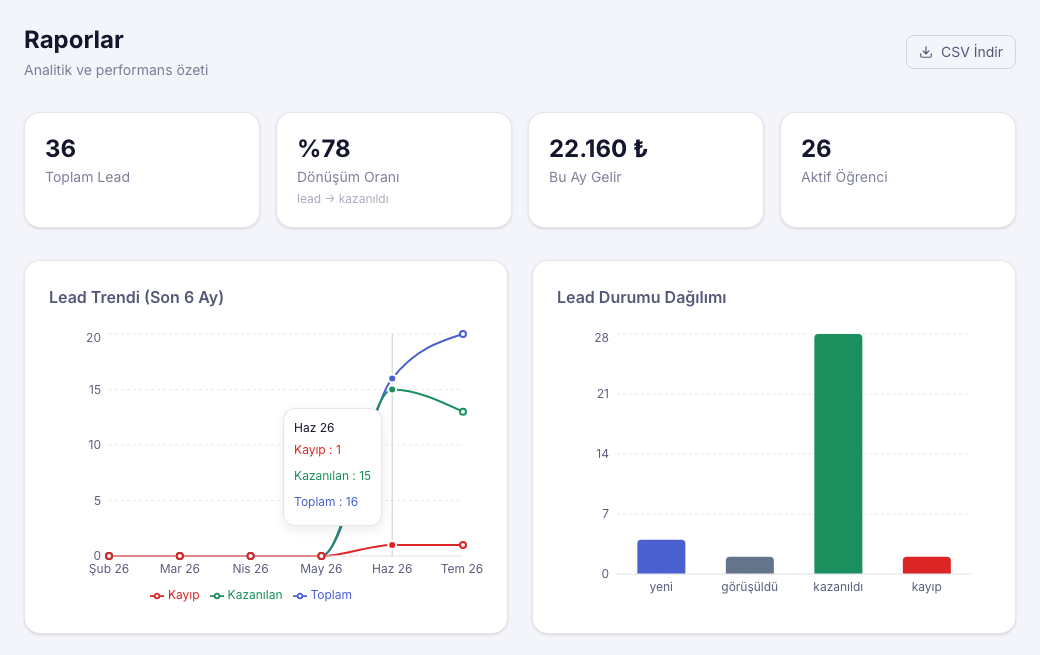Click "Kazanılan : 15" in the tooltip

click(332, 476)
